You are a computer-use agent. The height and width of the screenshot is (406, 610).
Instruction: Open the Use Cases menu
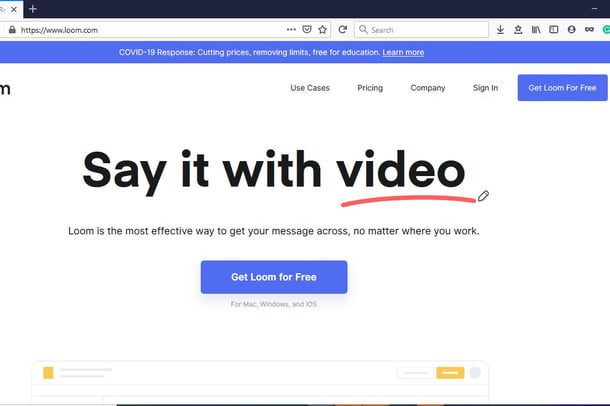pyautogui.click(x=310, y=88)
